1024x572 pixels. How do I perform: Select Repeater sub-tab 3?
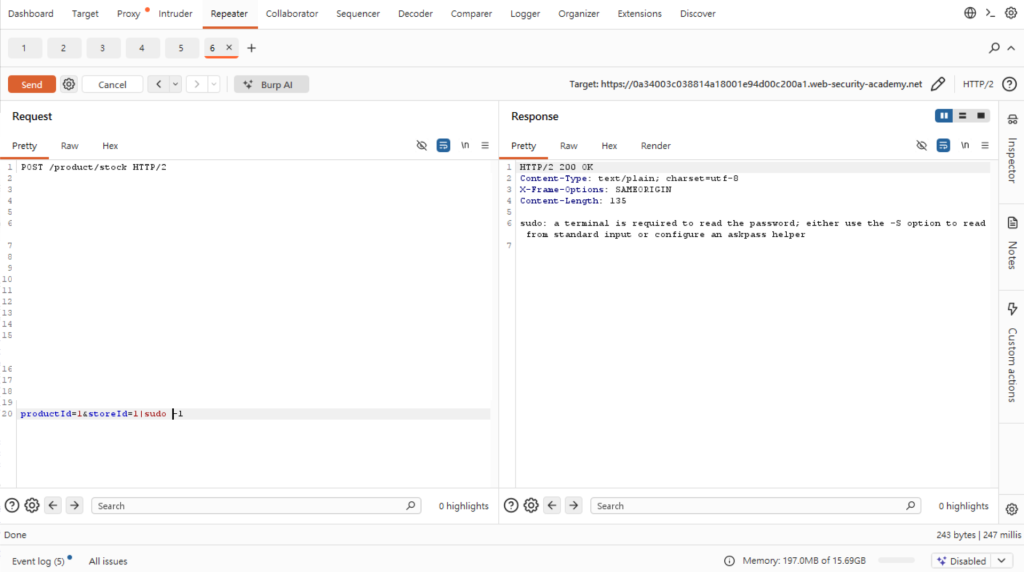(103, 48)
